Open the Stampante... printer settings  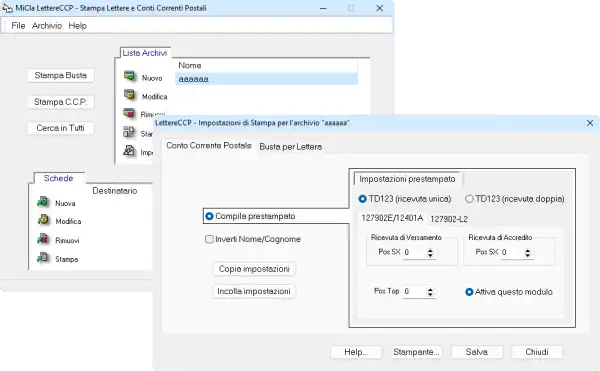pyautogui.click(x=416, y=352)
